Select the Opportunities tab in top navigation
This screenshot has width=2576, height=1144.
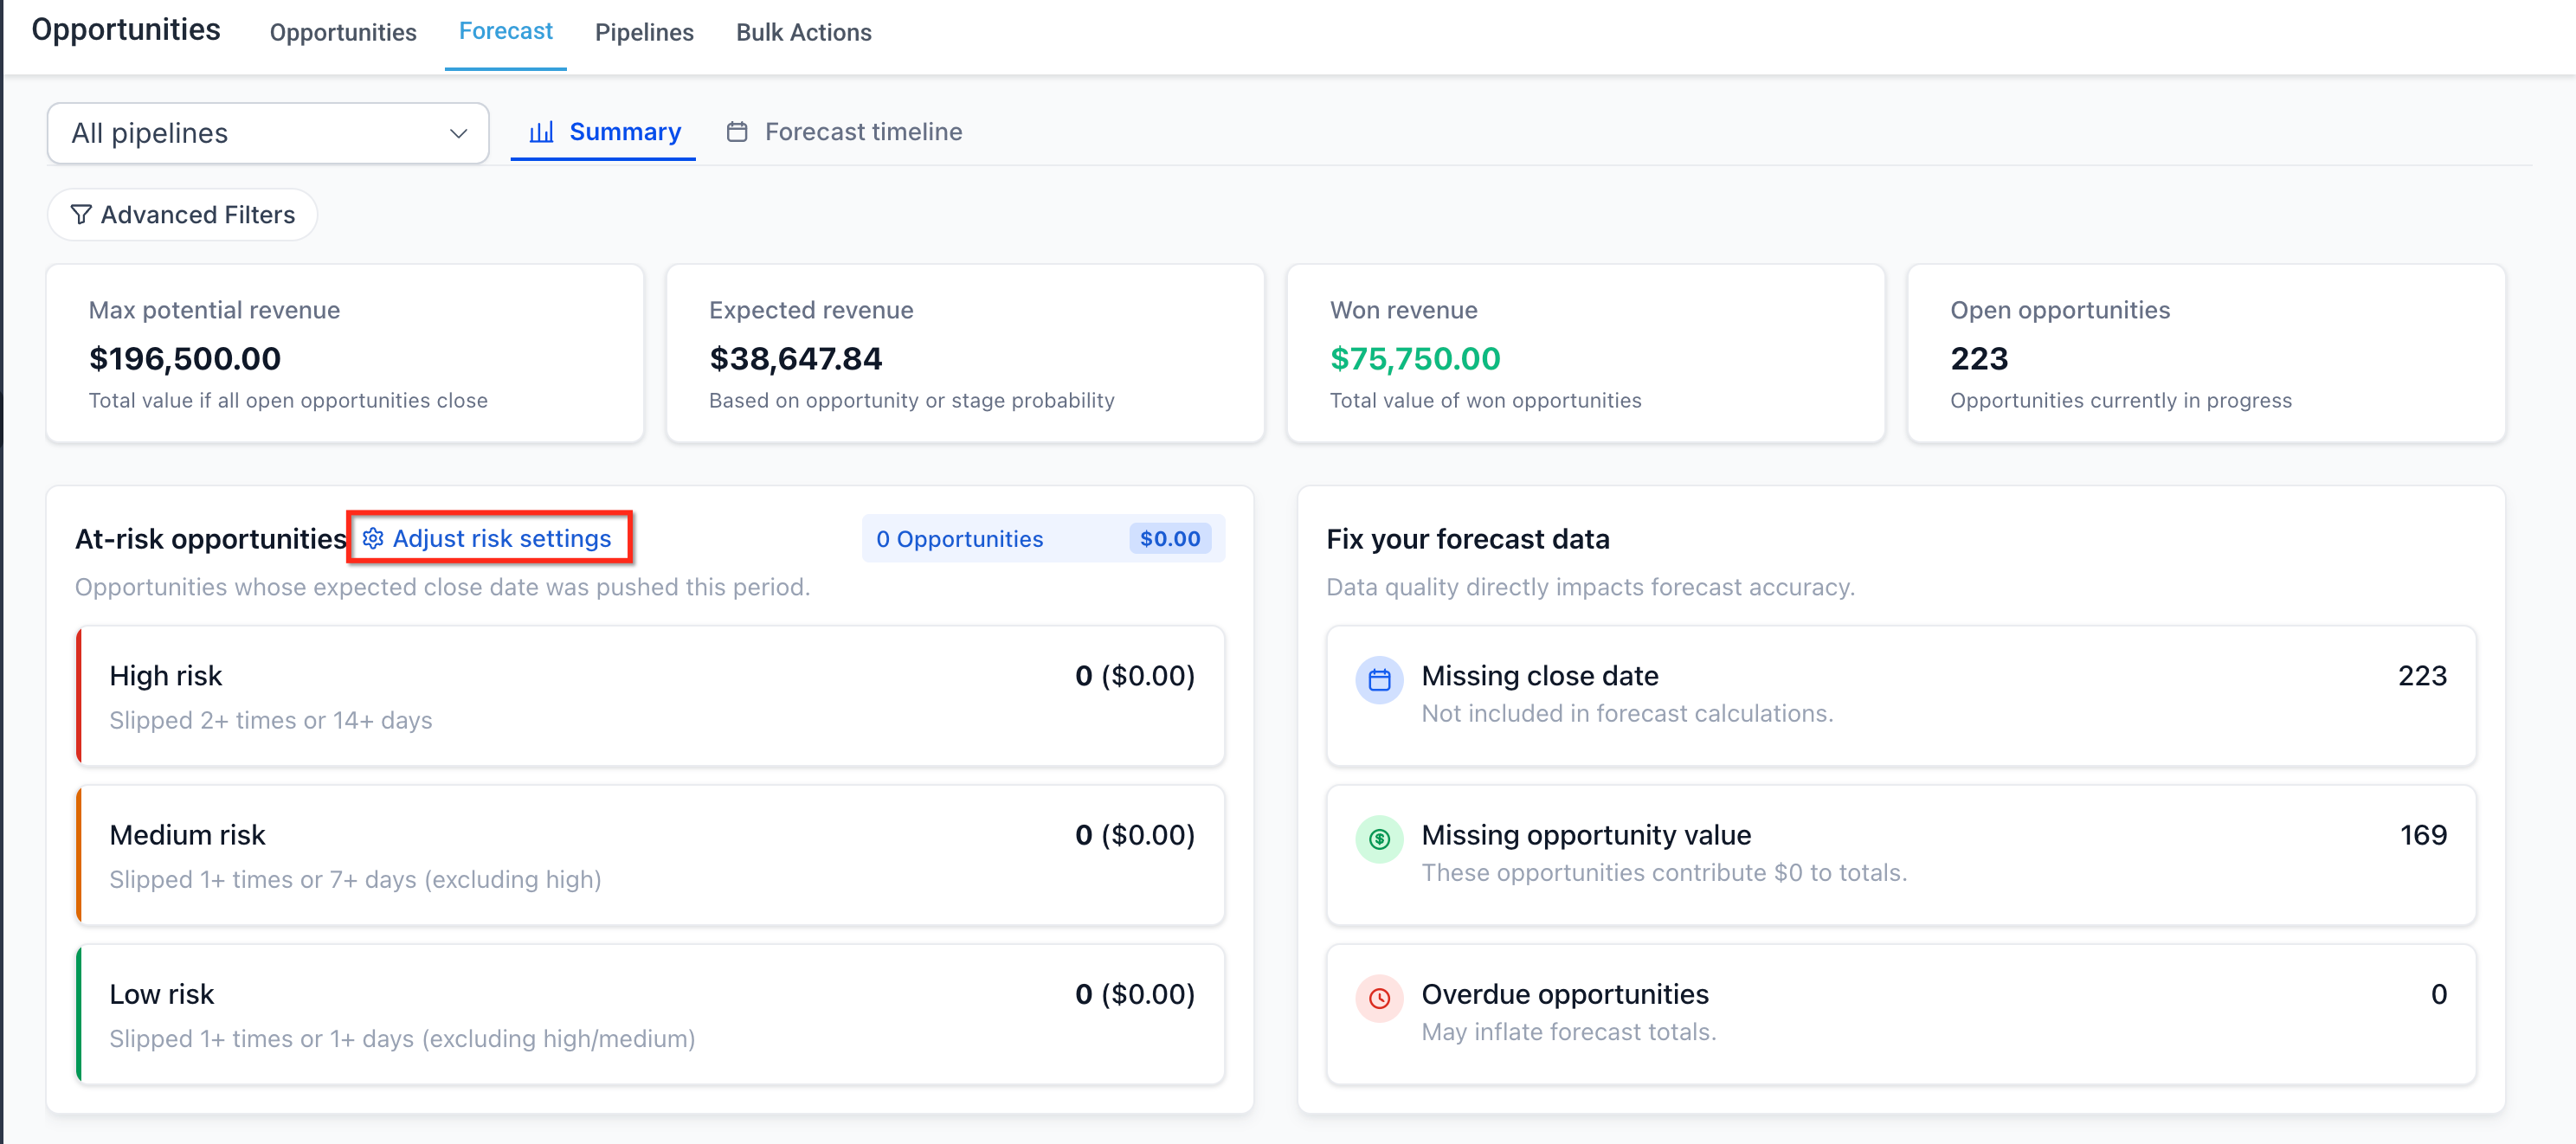pos(343,33)
